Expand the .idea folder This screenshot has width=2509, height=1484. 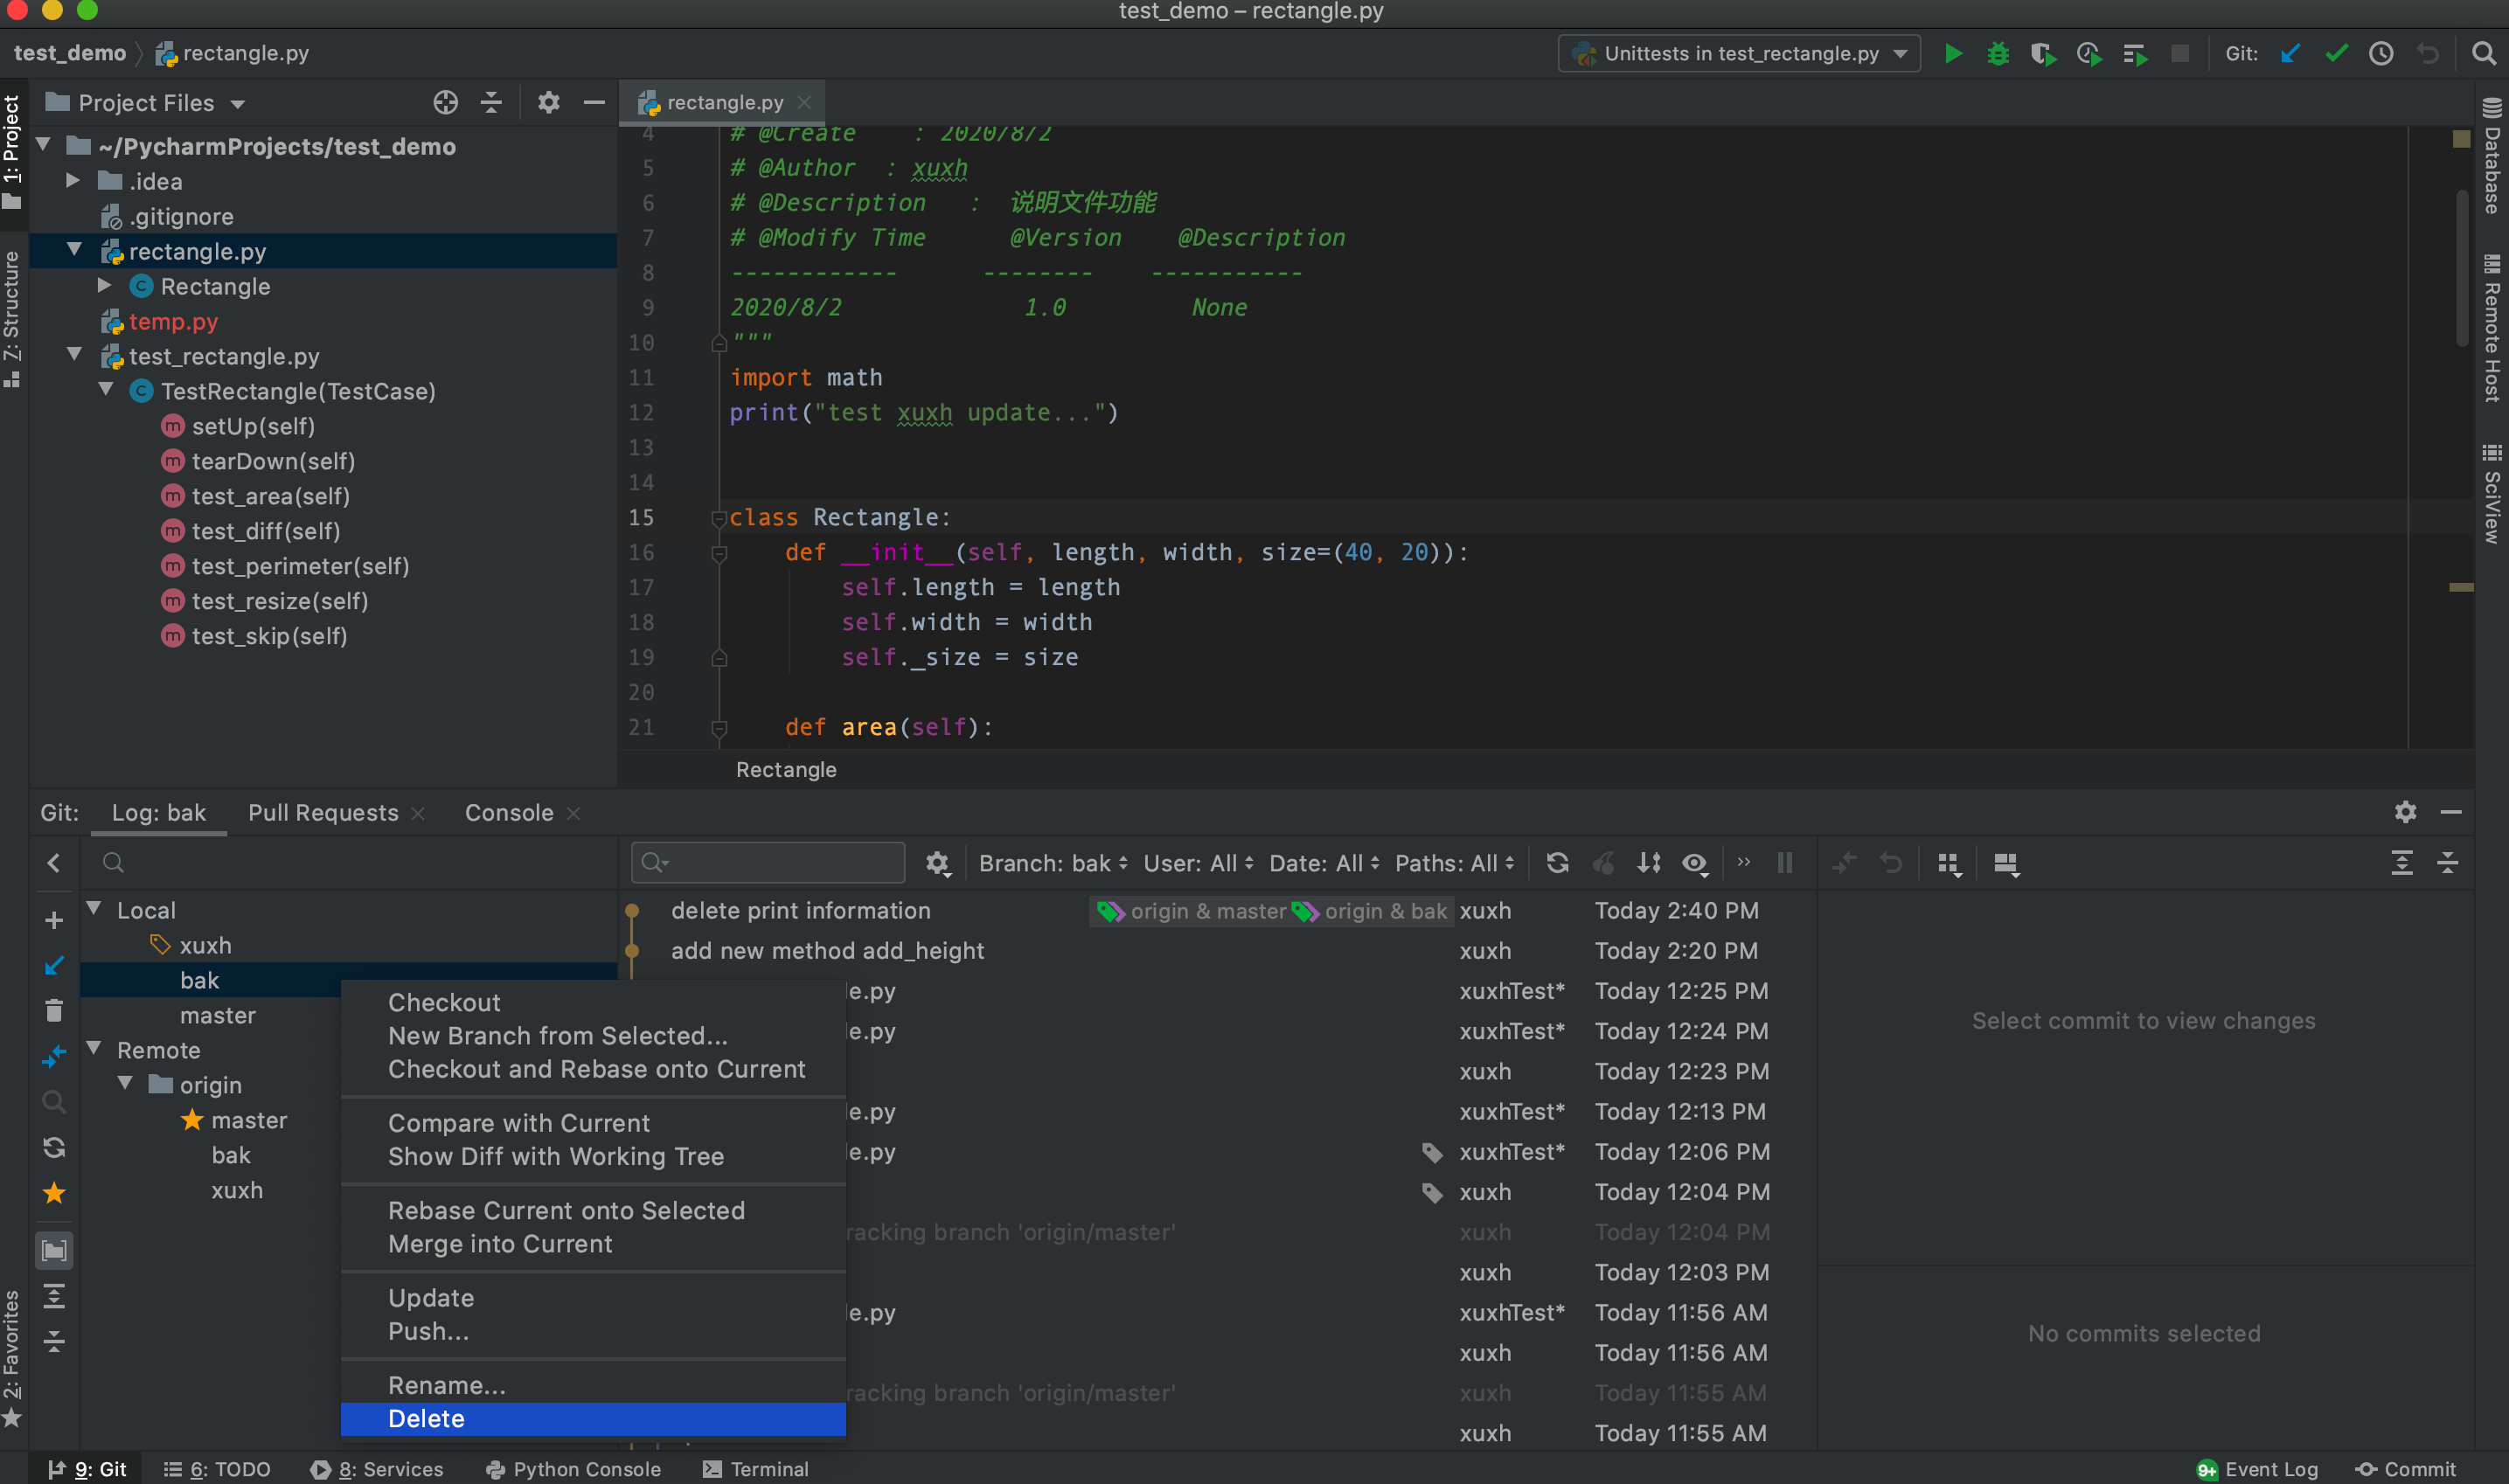pyautogui.click(x=73, y=180)
